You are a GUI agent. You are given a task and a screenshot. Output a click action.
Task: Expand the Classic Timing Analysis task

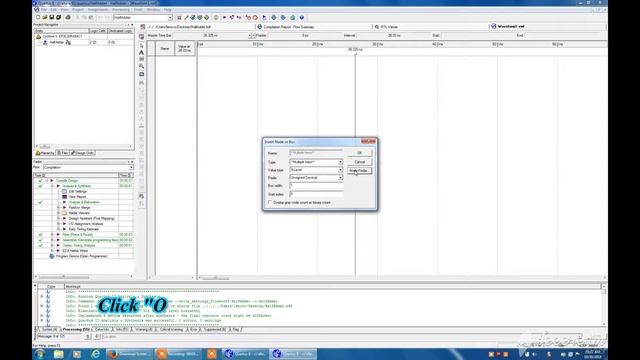click(52, 245)
